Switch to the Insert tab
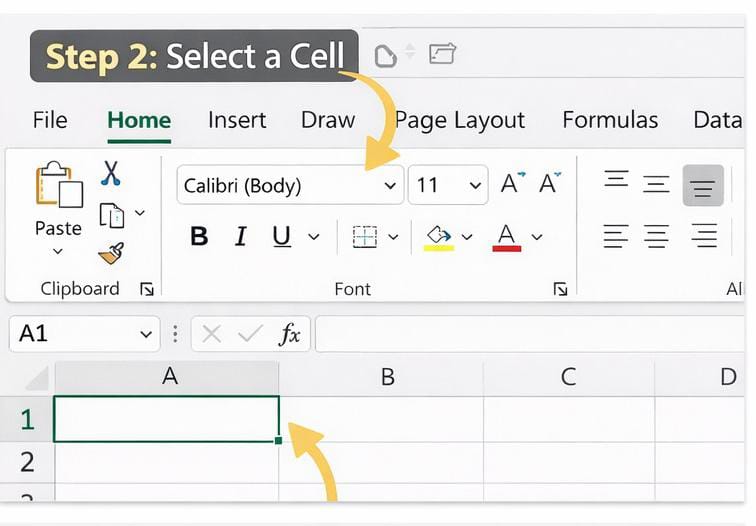The width and height of the screenshot is (756, 526). point(237,121)
